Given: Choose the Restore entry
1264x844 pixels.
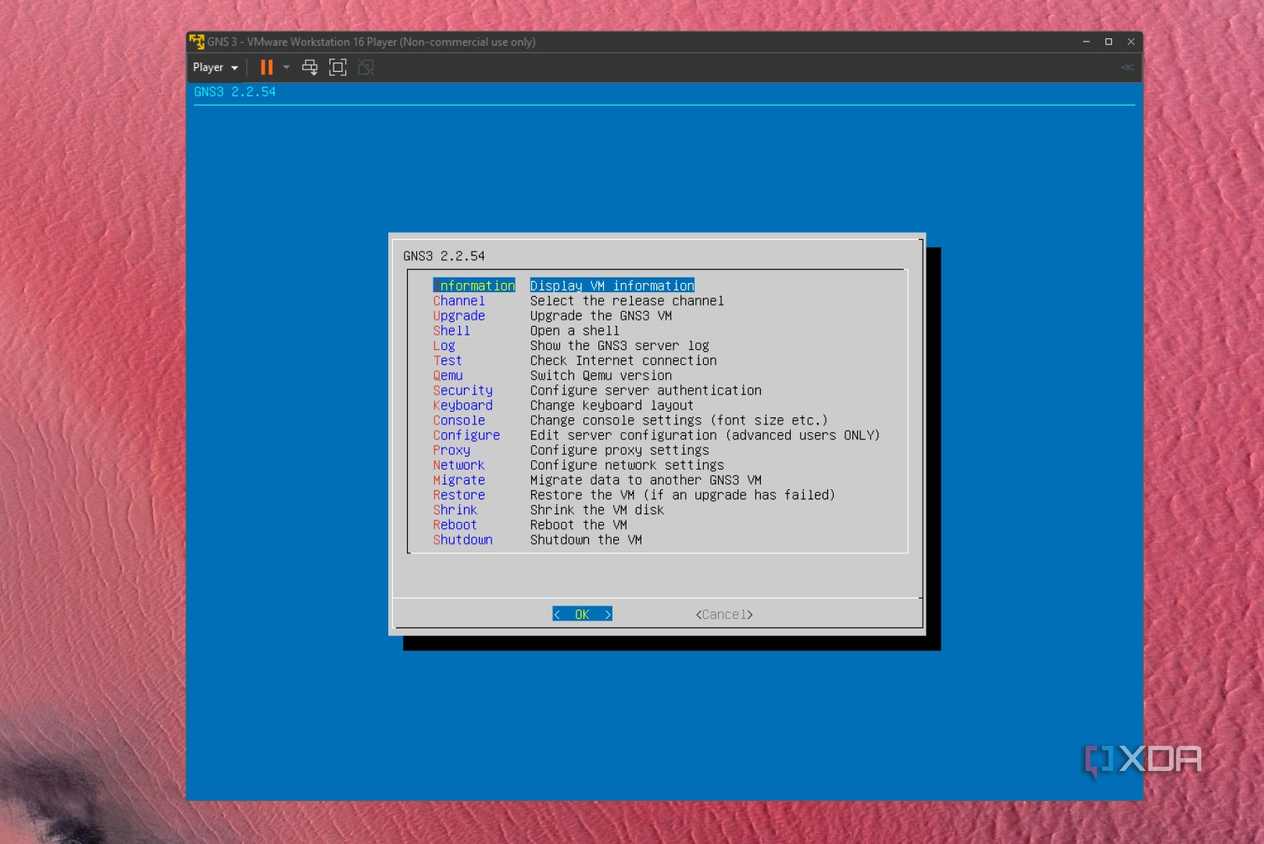Looking at the screenshot, I should pos(459,496).
